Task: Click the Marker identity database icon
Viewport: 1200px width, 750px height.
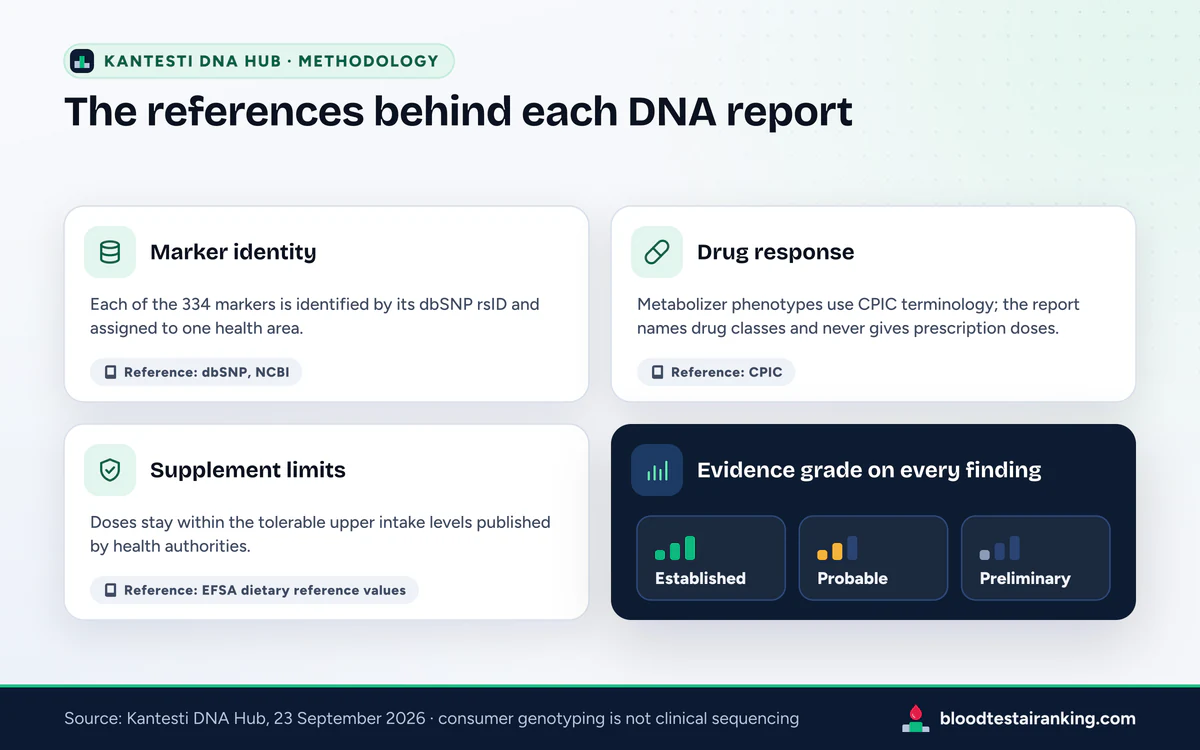Action: [x=110, y=252]
